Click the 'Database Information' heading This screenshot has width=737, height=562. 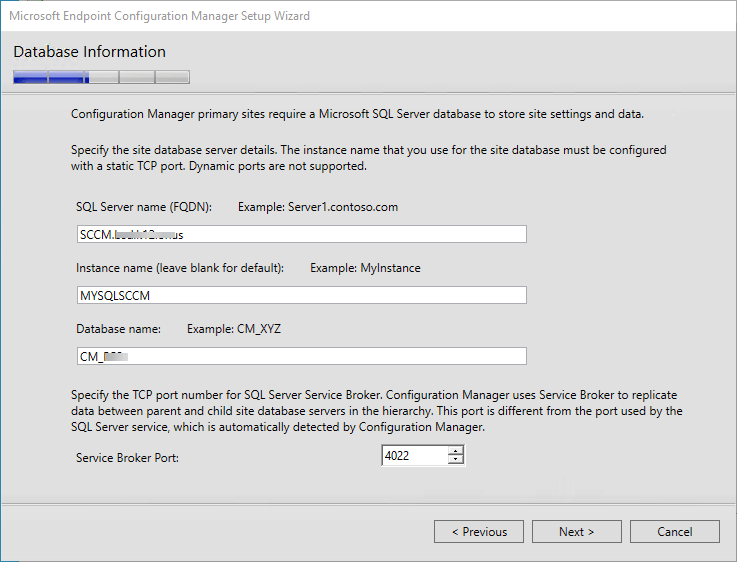[x=89, y=52]
